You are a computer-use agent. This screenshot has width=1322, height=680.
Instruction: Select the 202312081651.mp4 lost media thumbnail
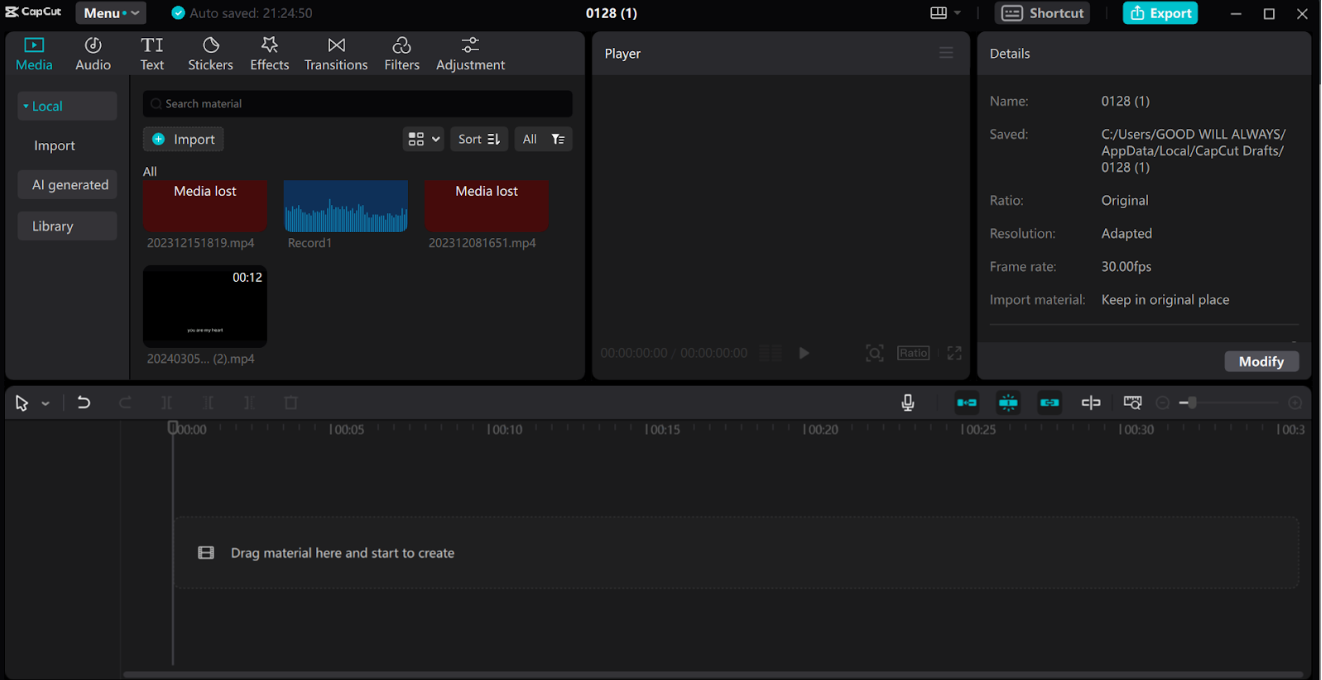pyautogui.click(x=487, y=205)
